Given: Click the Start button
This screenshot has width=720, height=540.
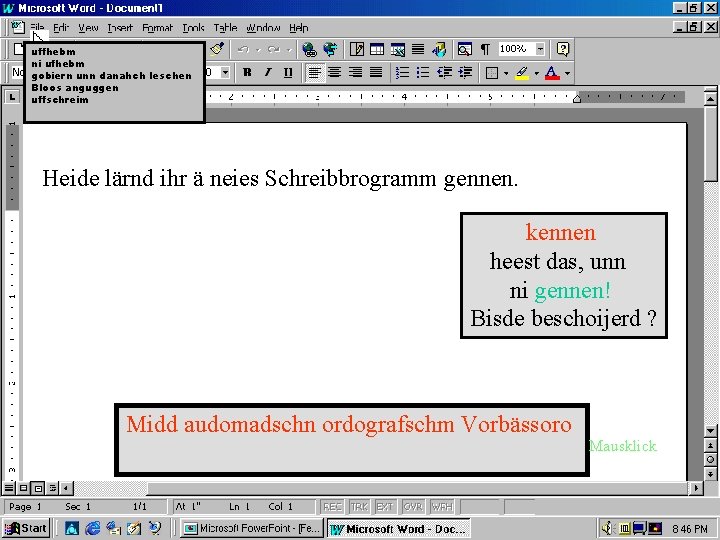Looking at the screenshot, I should tap(26, 529).
